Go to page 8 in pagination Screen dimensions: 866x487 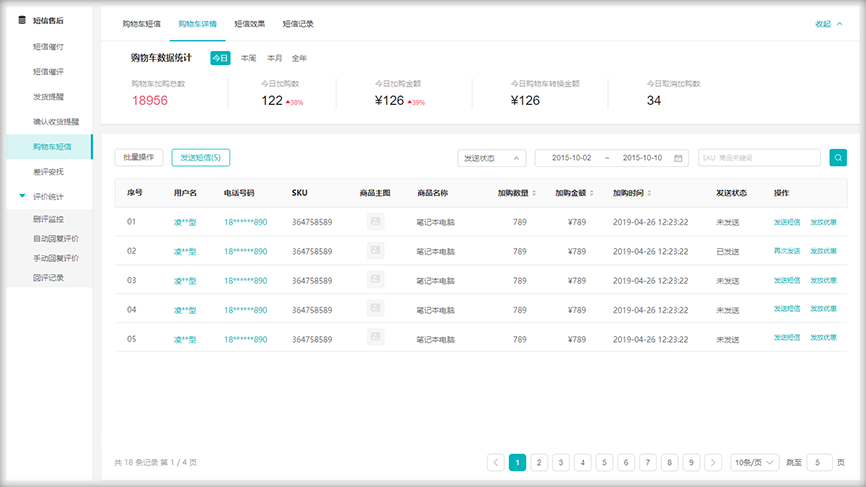(x=669, y=463)
